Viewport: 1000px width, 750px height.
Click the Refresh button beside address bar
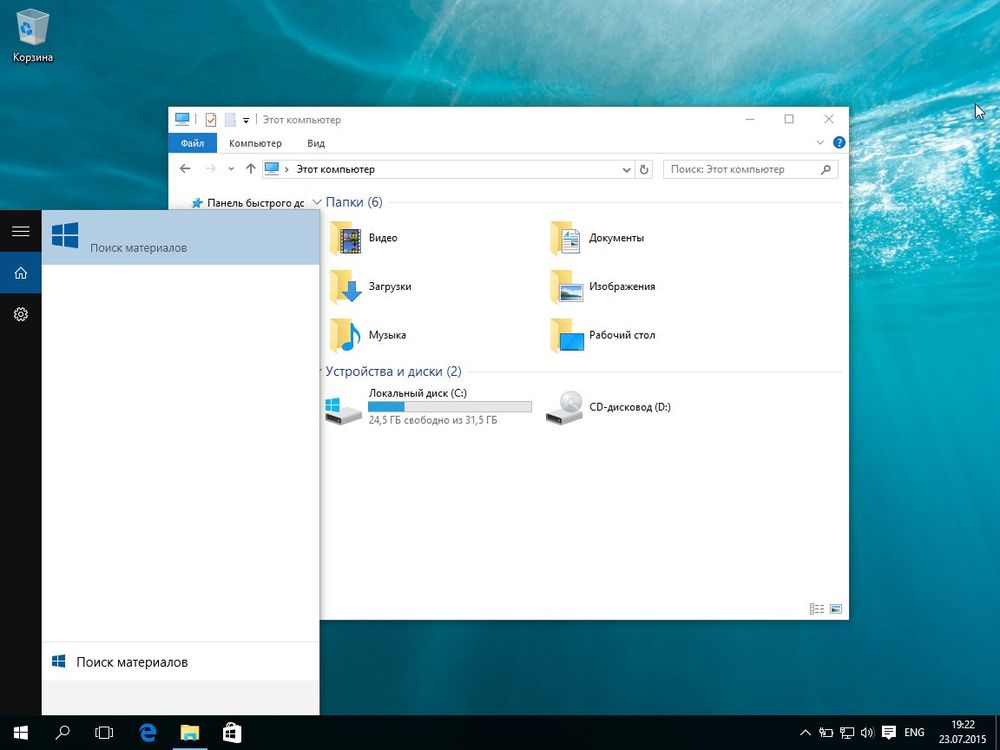(x=644, y=170)
